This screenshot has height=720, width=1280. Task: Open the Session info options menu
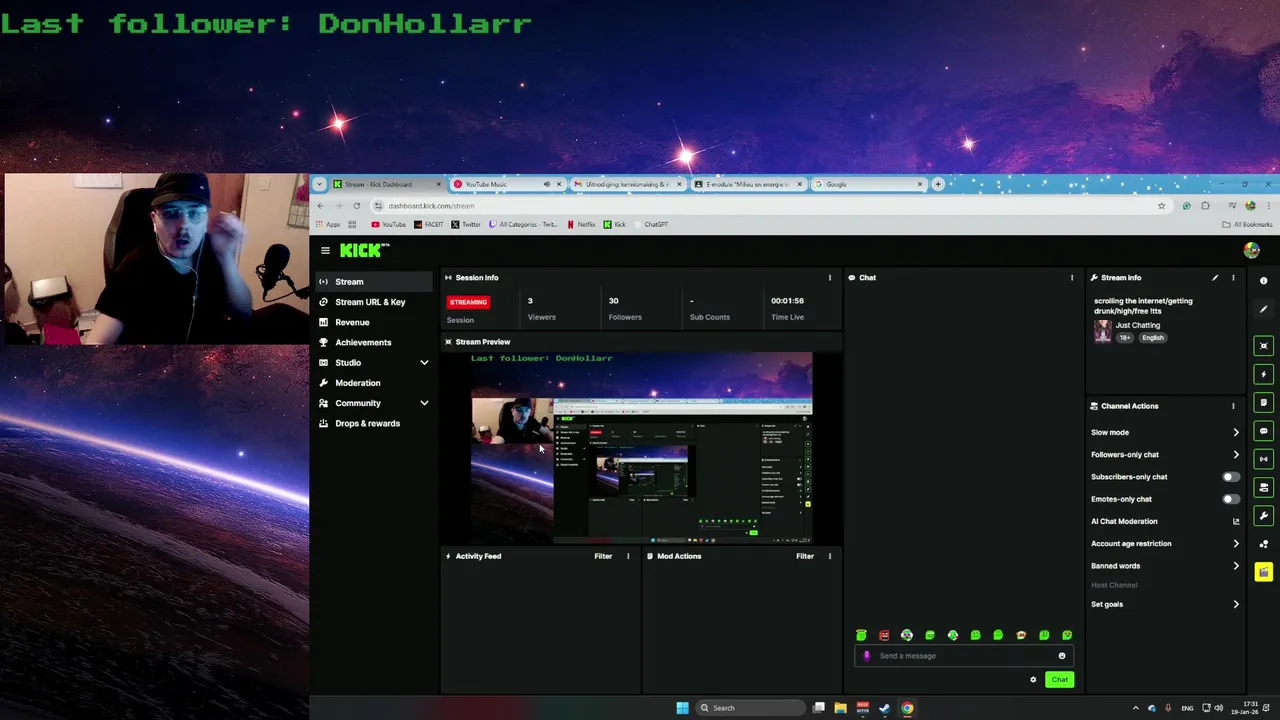coord(829,278)
